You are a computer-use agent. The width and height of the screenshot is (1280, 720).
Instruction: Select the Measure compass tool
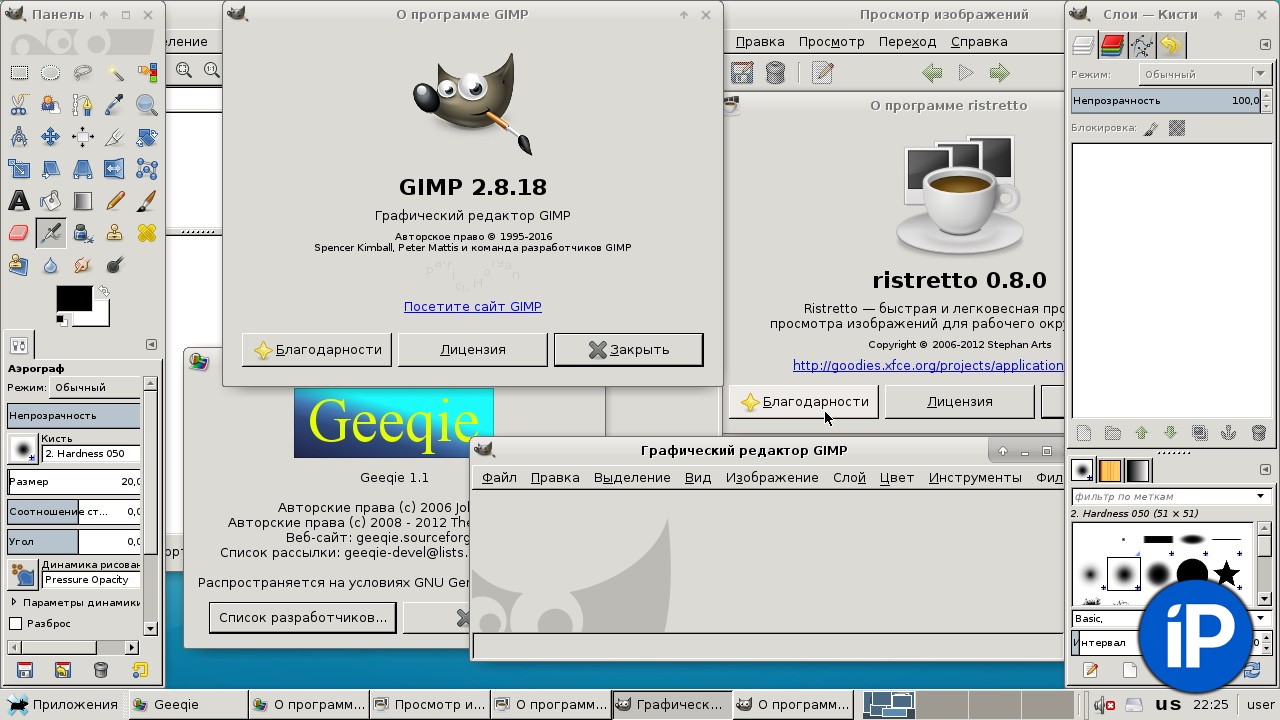[x=18, y=137]
